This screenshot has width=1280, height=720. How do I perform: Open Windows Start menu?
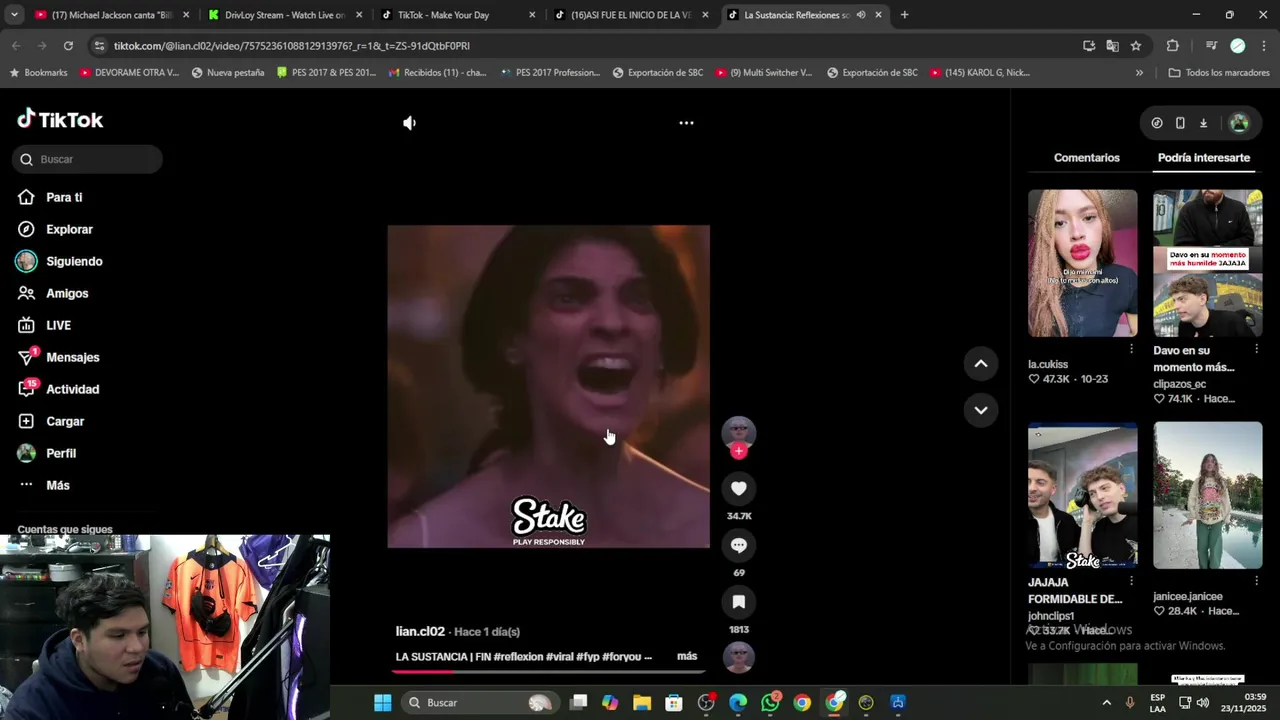(x=383, y=703)
